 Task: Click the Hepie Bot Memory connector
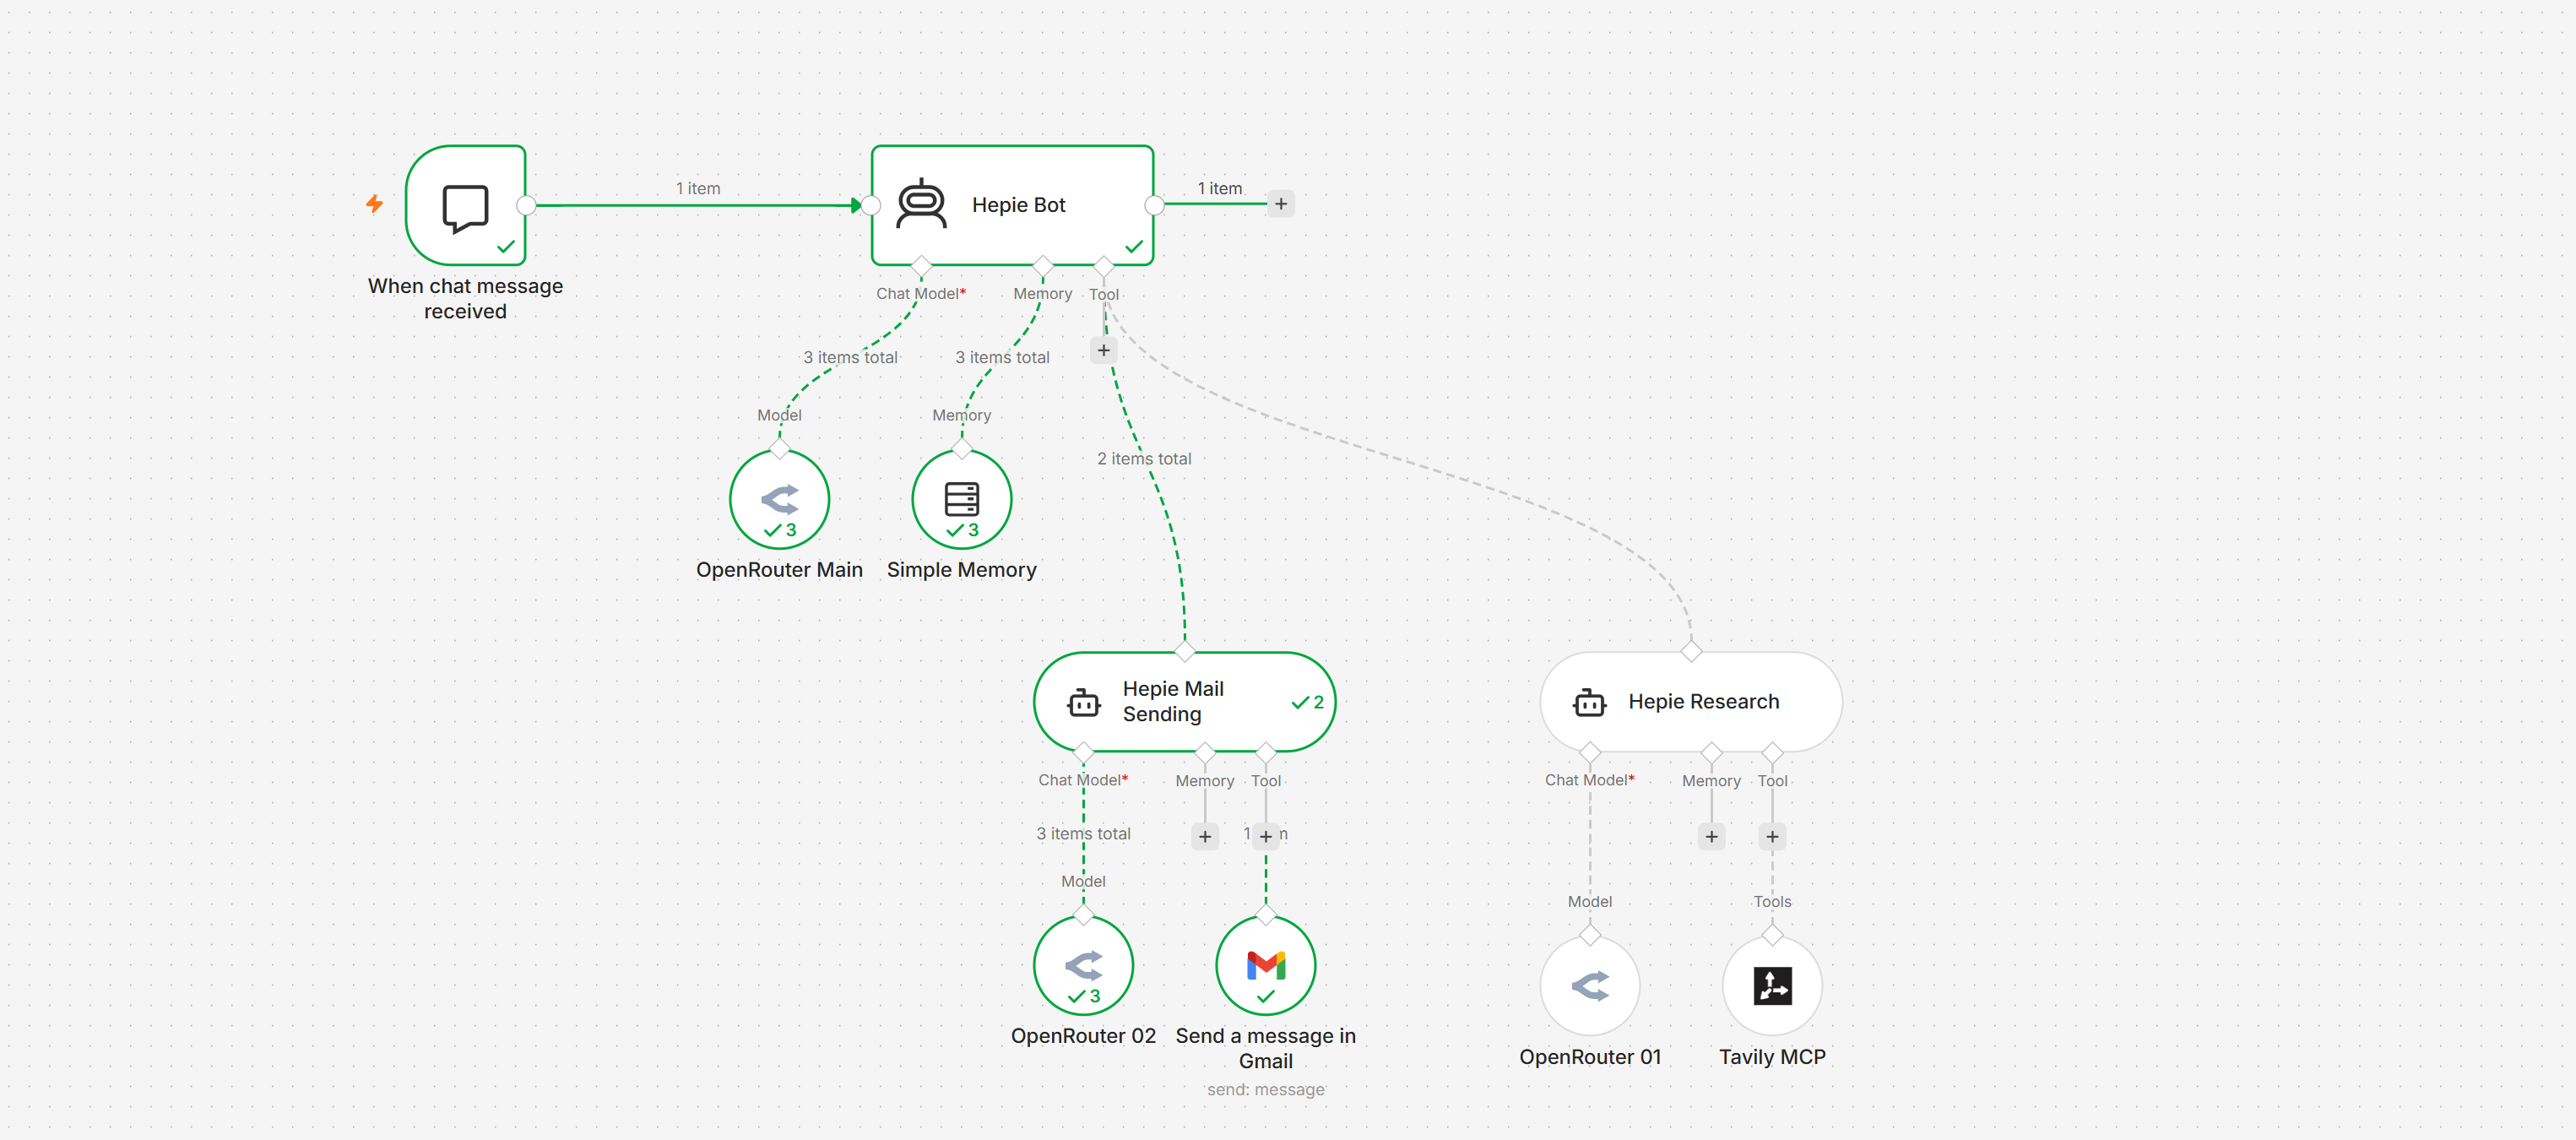[1043, 266]
